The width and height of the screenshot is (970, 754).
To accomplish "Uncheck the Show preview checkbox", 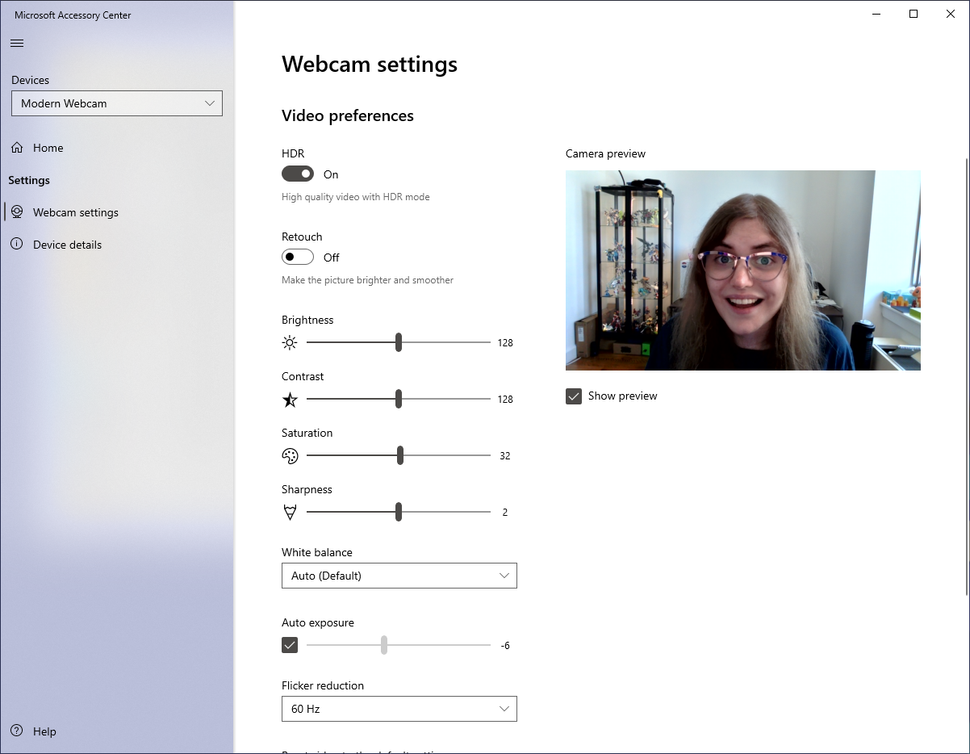I will [x=573, y=395].
